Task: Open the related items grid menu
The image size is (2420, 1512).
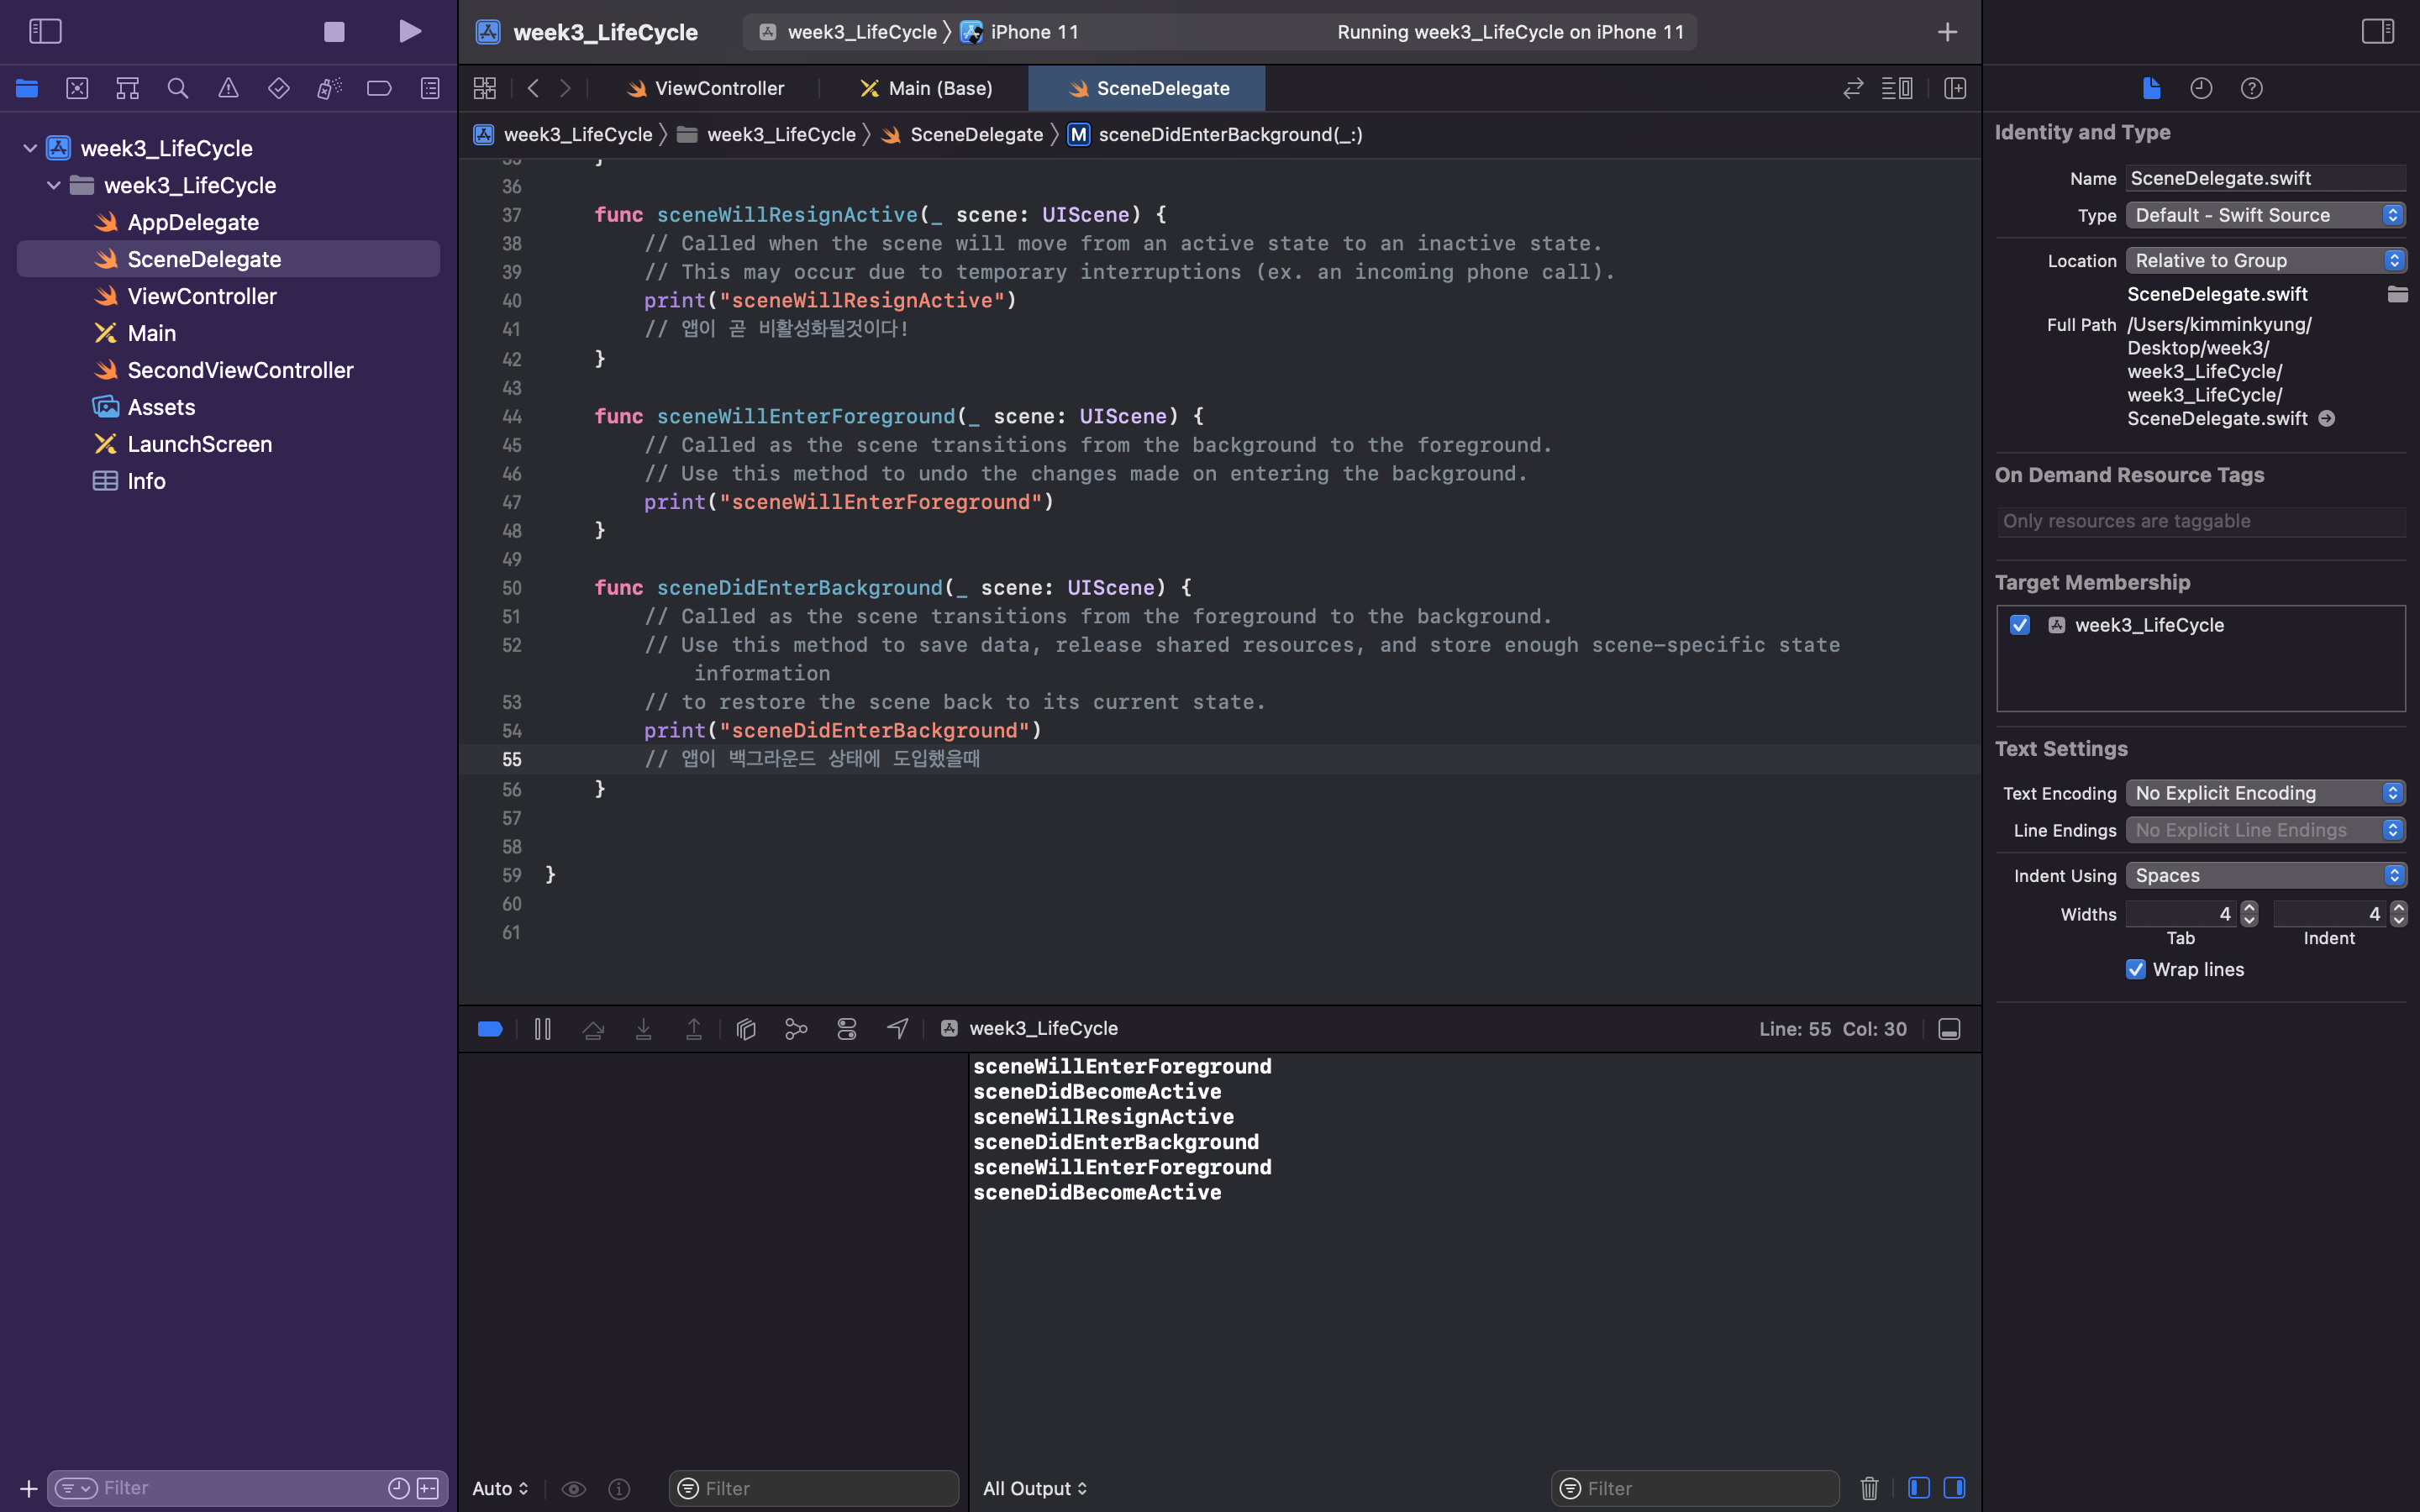Action: (485, 88)
